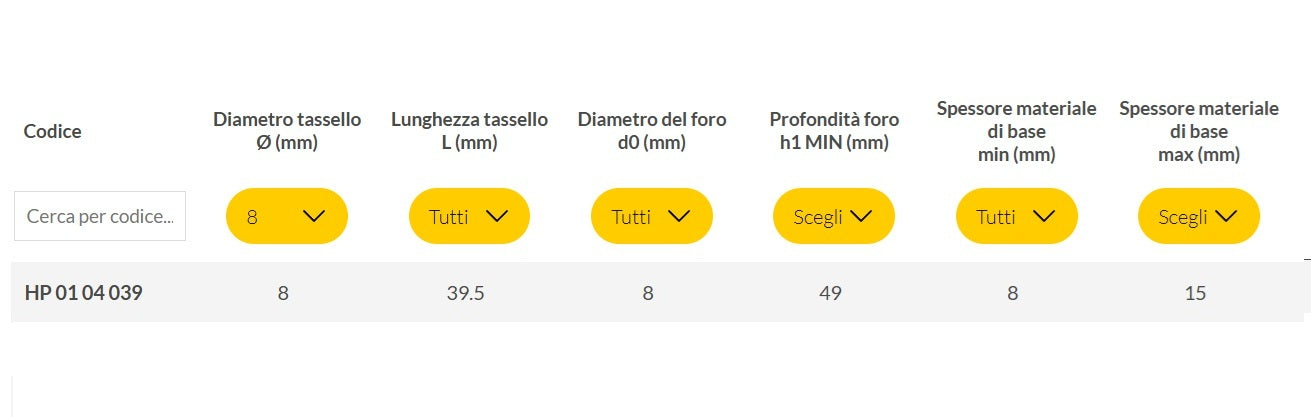Click the 'Cerca per codice' search field
Screen dimensions: 1311x417
(x=100, y=216)
